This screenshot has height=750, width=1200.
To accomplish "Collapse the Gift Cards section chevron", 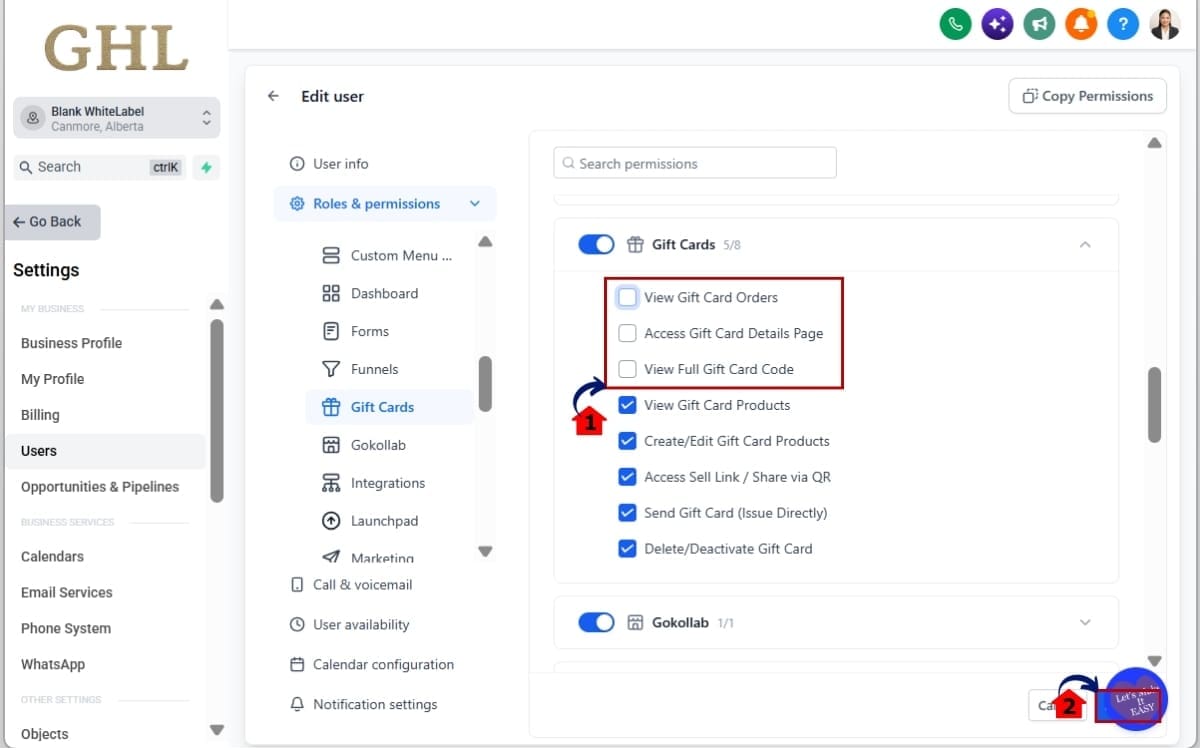I will pos(1085,244).
